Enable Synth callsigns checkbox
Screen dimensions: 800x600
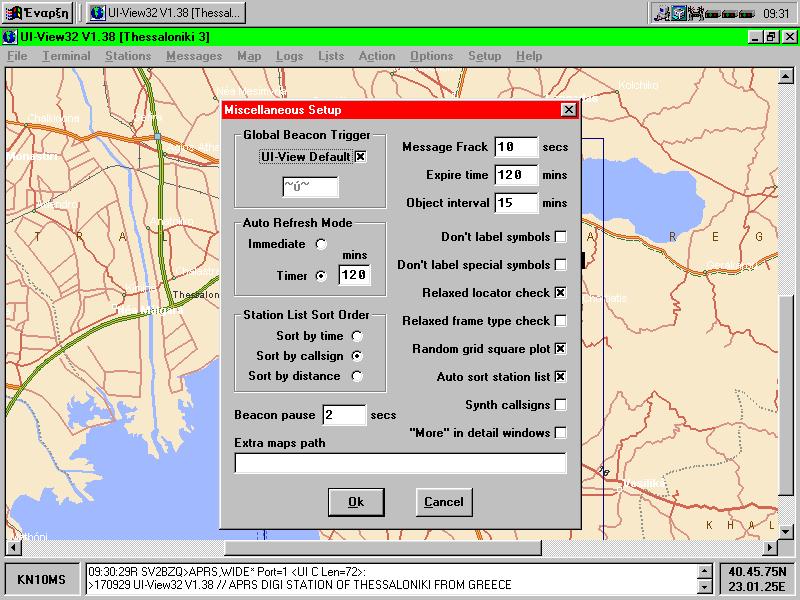560,405
